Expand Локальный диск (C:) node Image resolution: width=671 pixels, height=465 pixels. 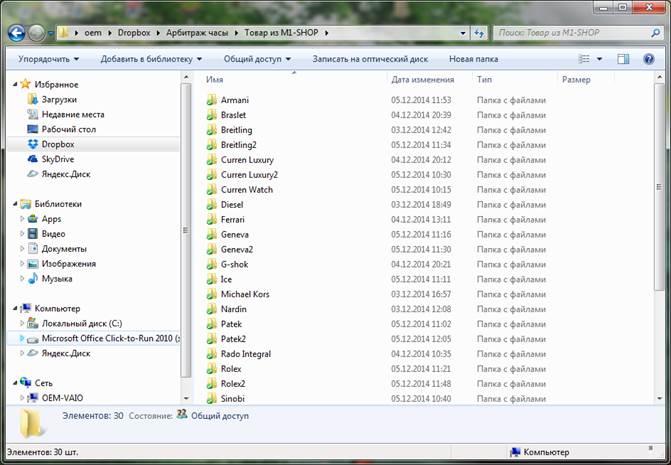pyautogui.click(x=22, y=323)
